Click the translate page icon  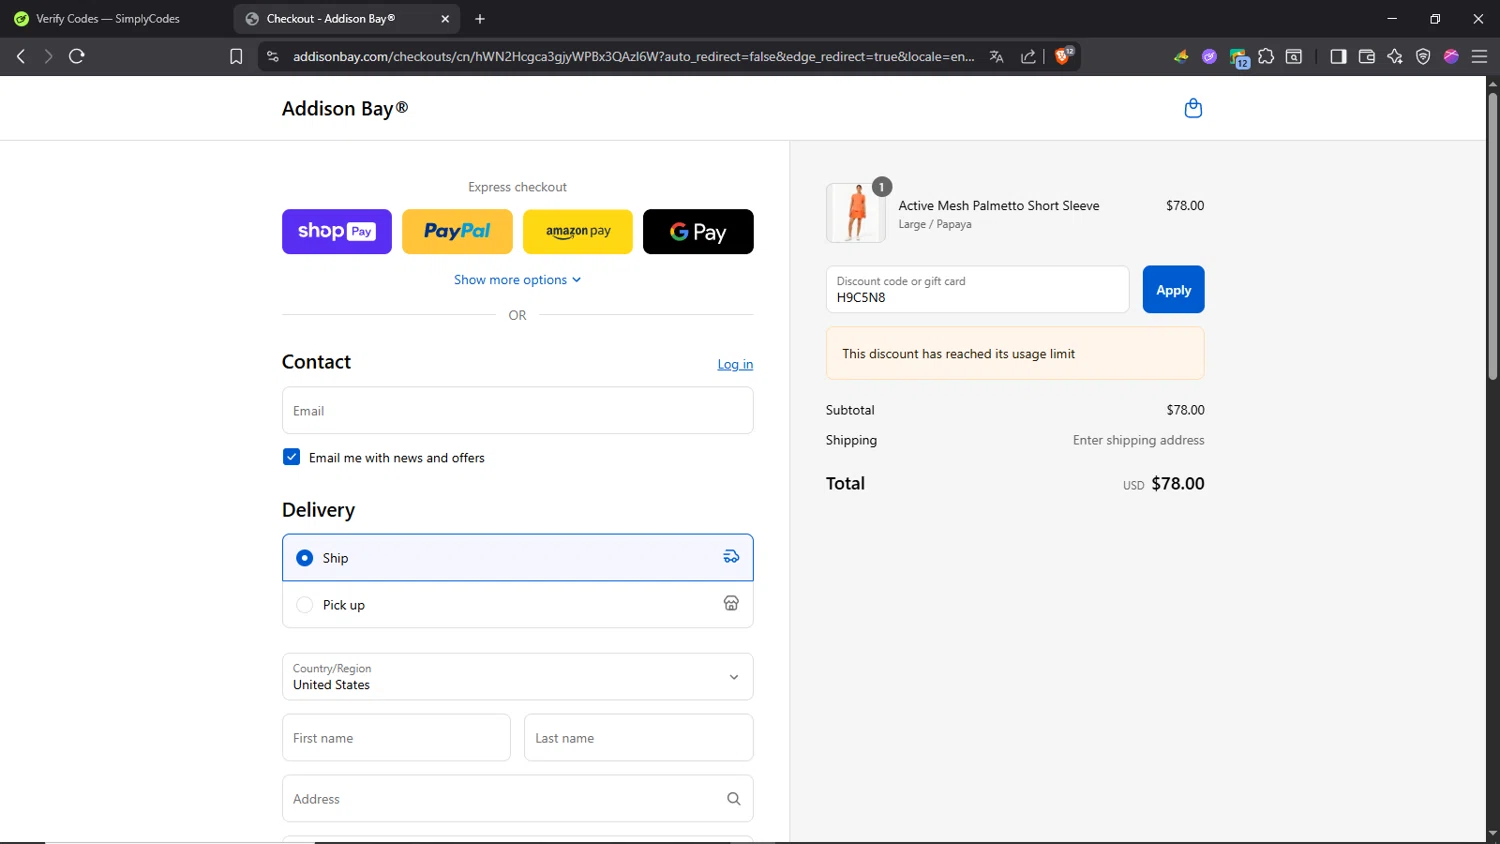996,57
